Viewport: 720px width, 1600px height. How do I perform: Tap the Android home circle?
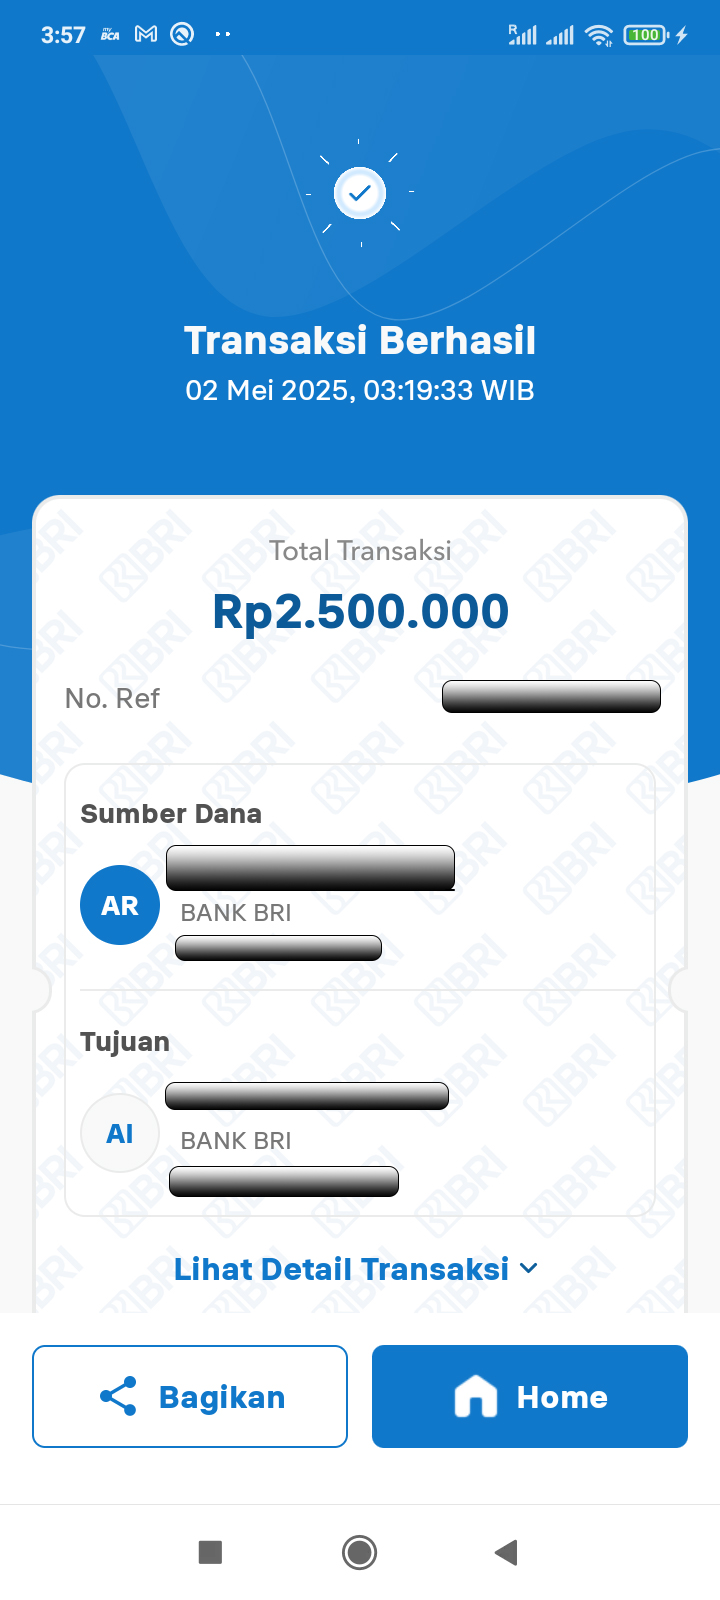360,1552
